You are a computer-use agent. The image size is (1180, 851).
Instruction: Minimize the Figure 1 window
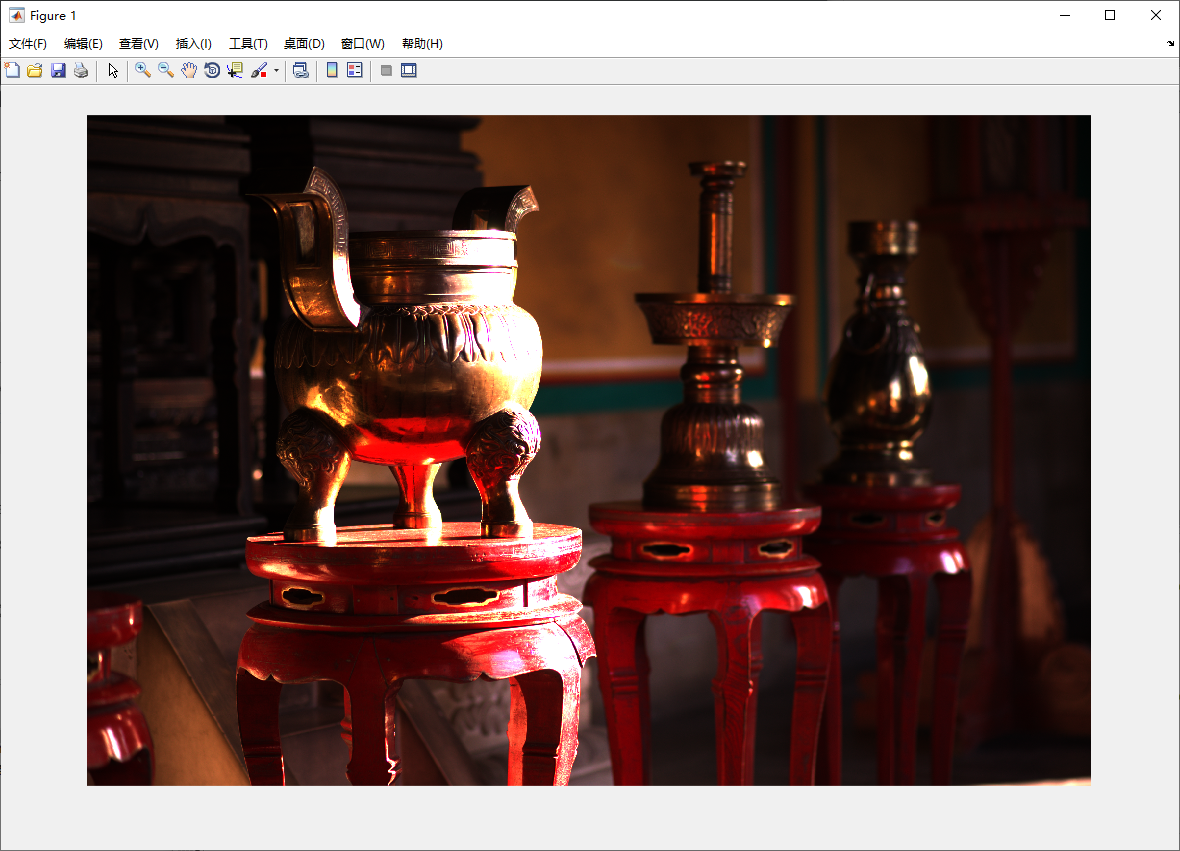1065,15
